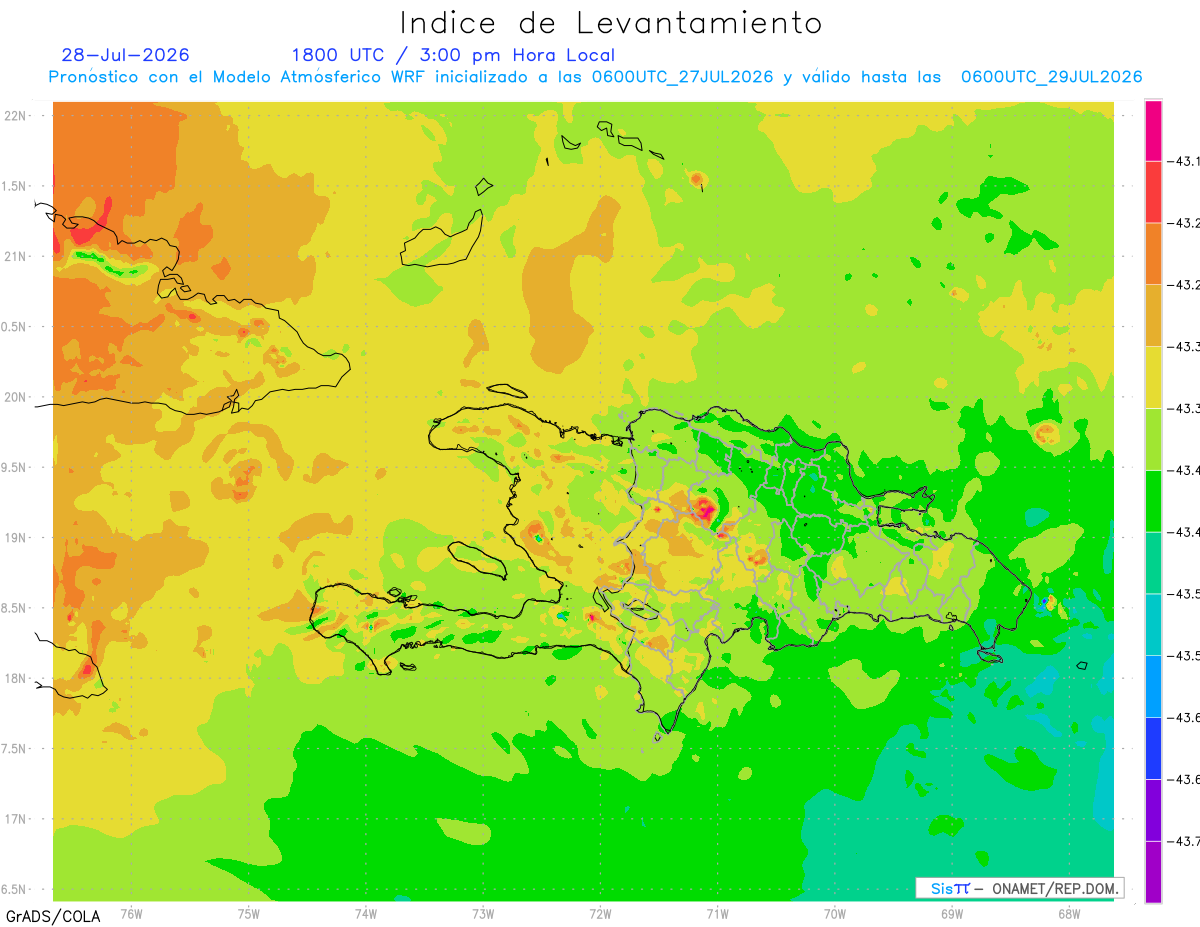Click the "74W" longitude label

pyautogui.click(x=366, y=913)
